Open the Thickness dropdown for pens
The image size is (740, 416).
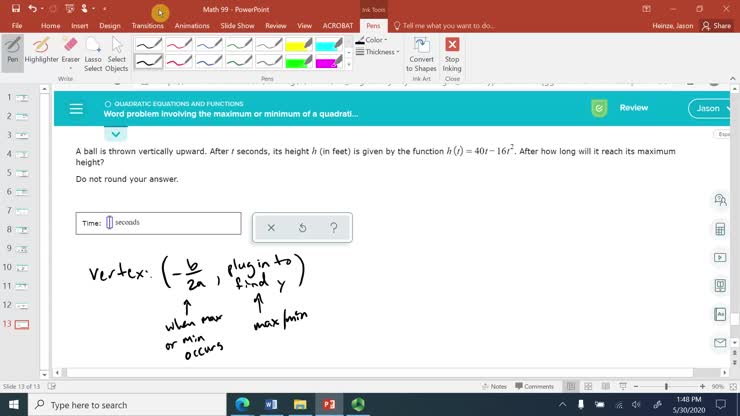[x=378, y=52]
